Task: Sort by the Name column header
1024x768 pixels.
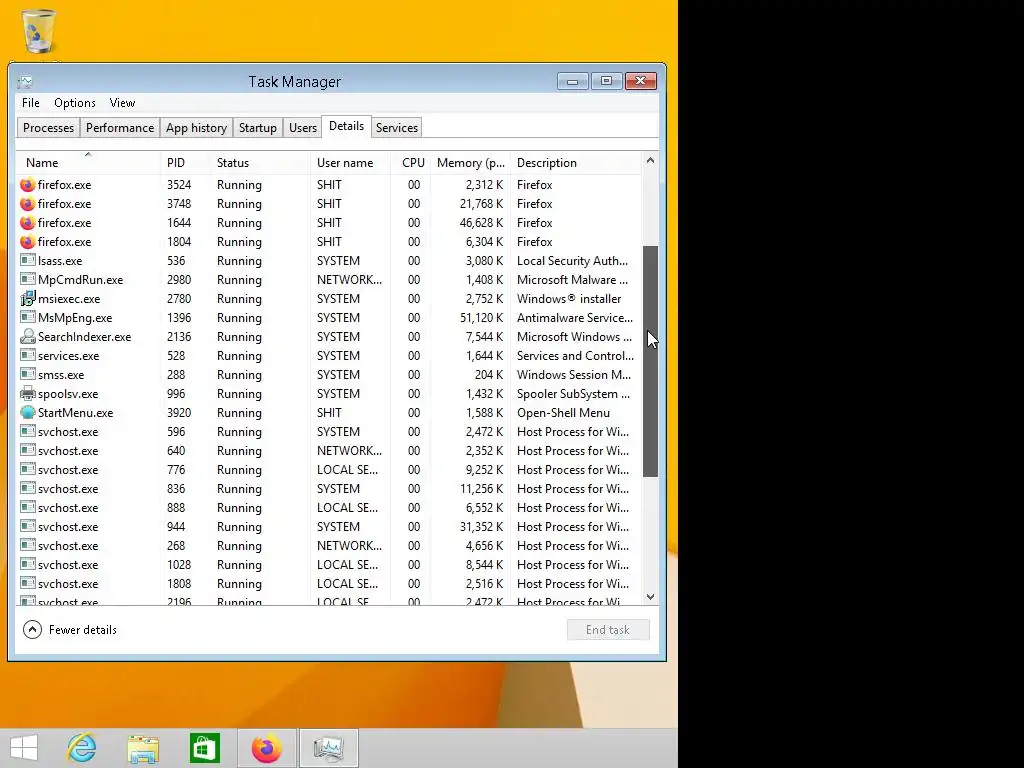Action: (88, 163)
